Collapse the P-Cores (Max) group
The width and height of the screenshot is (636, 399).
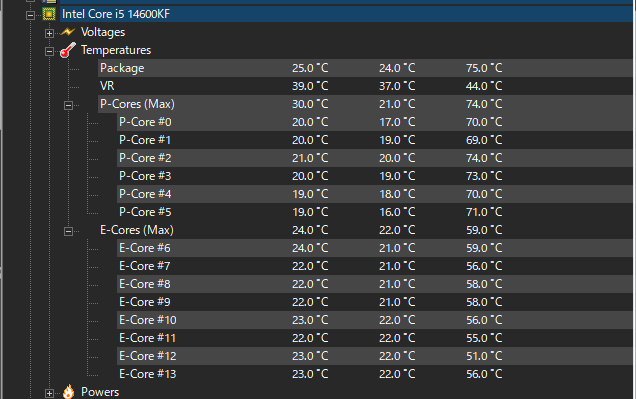68,105
